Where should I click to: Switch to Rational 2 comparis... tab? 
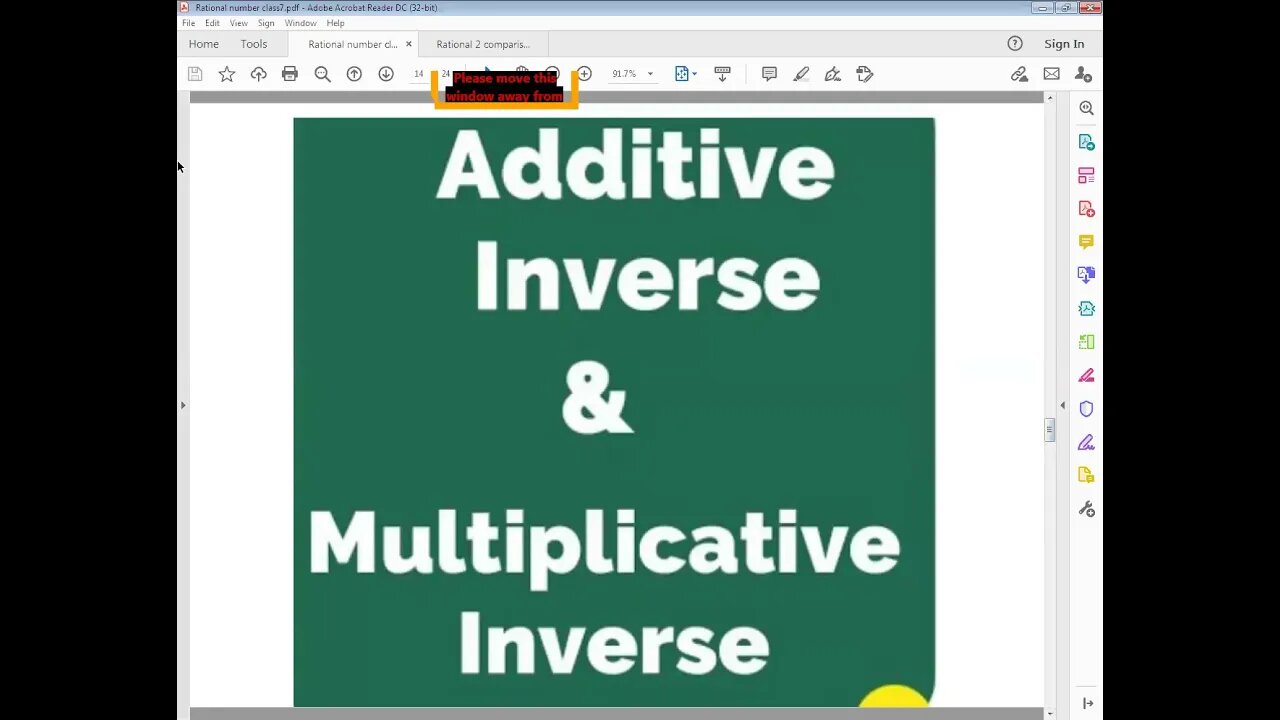483,44
